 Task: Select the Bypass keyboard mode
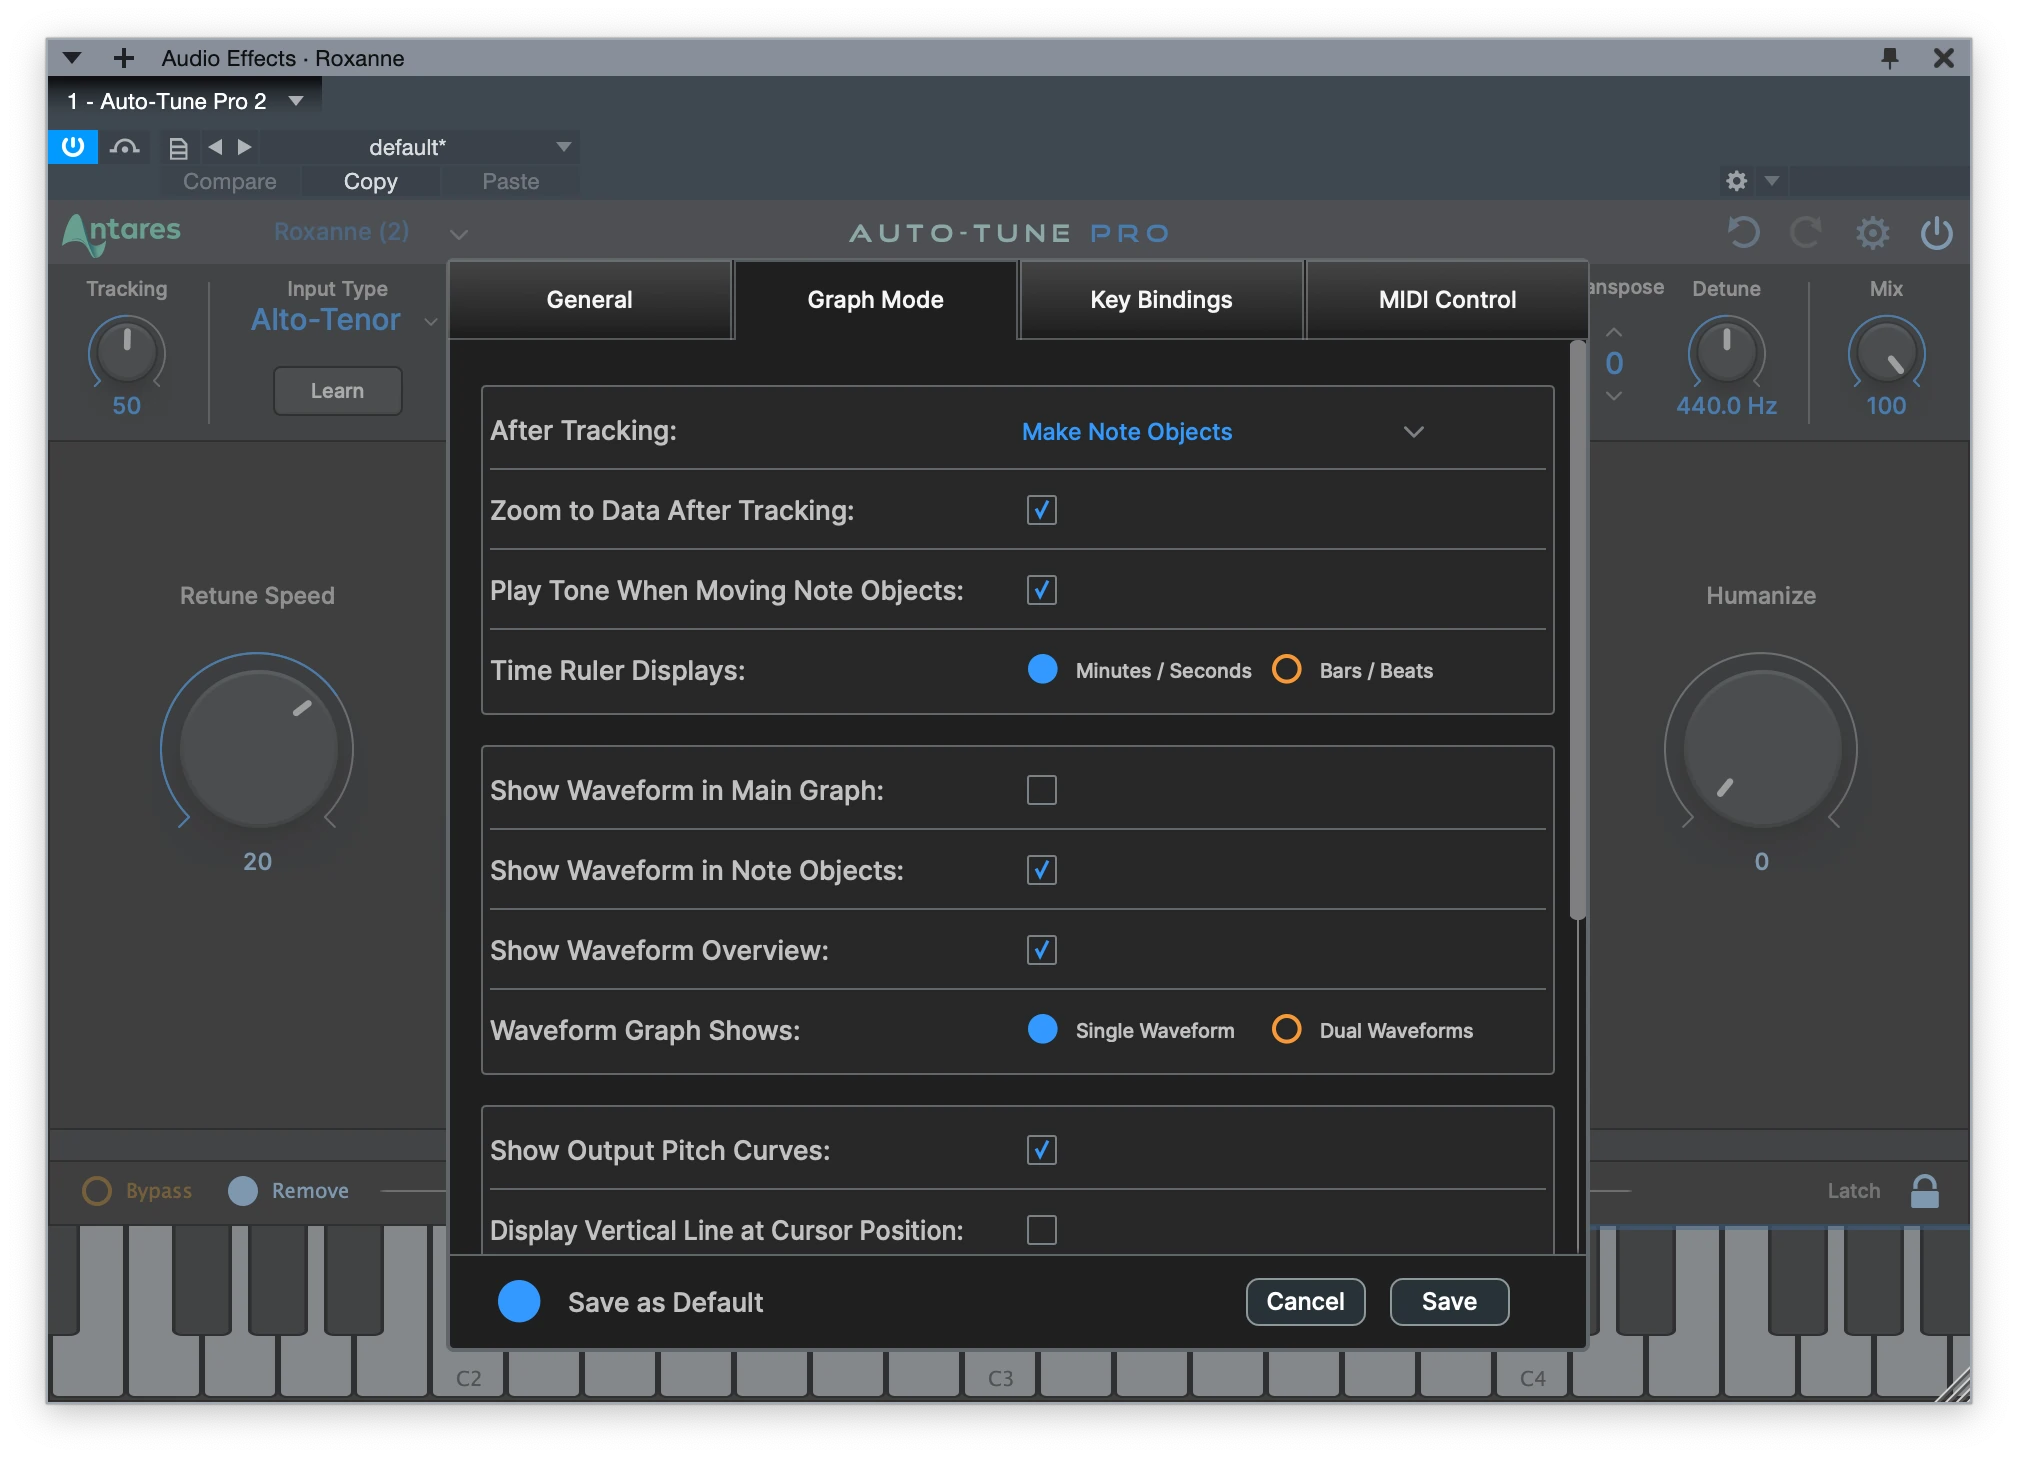pyautogui.click(x=97, y=1191)
